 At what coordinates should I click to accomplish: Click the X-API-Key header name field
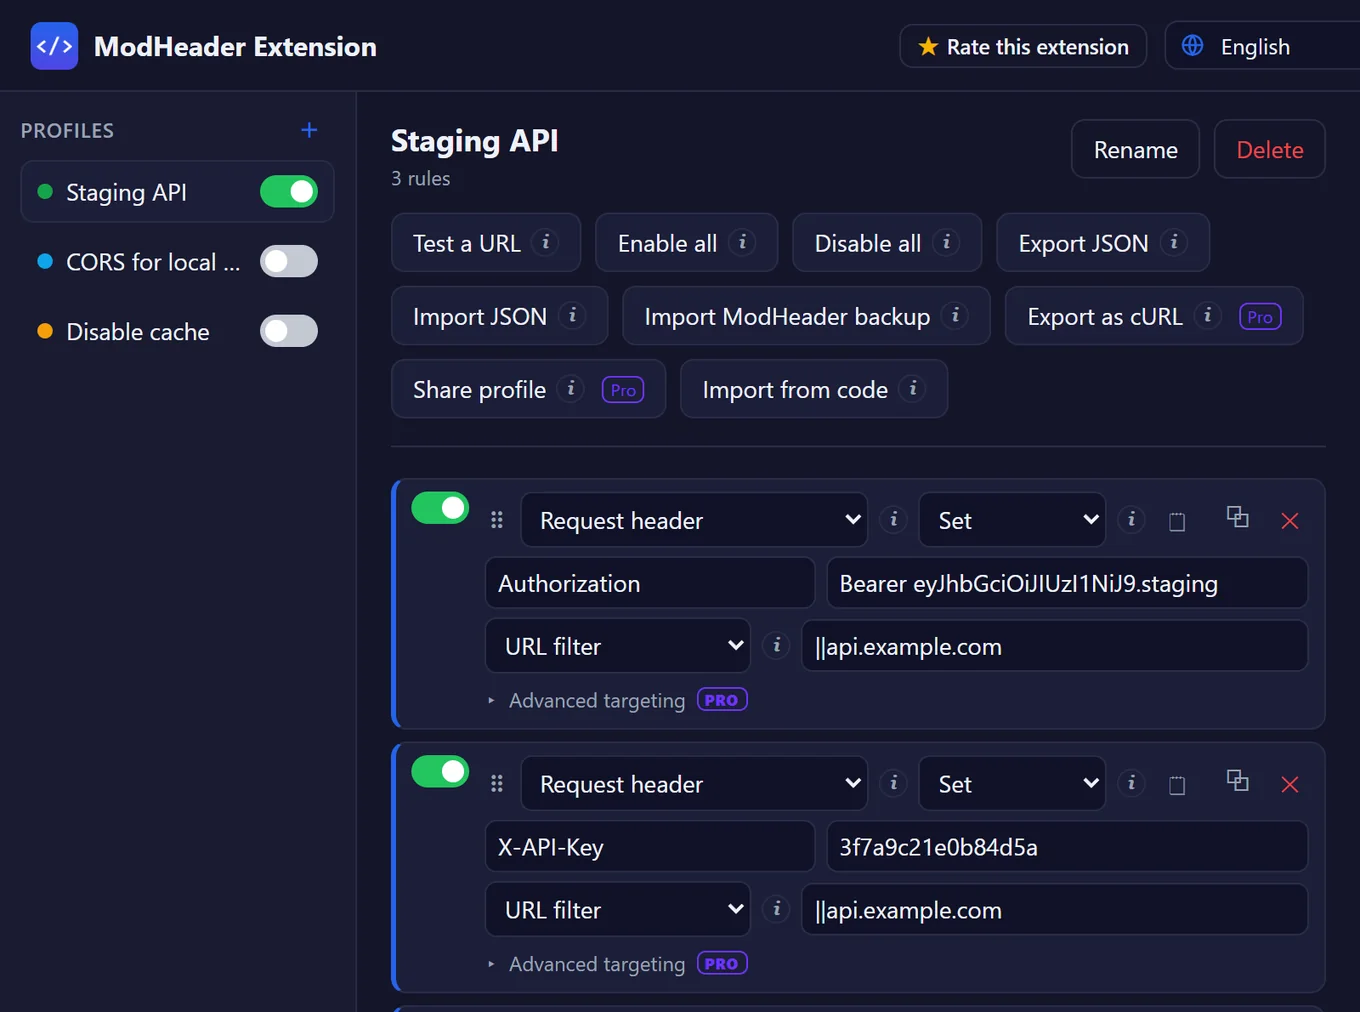(x=650, y=847)
